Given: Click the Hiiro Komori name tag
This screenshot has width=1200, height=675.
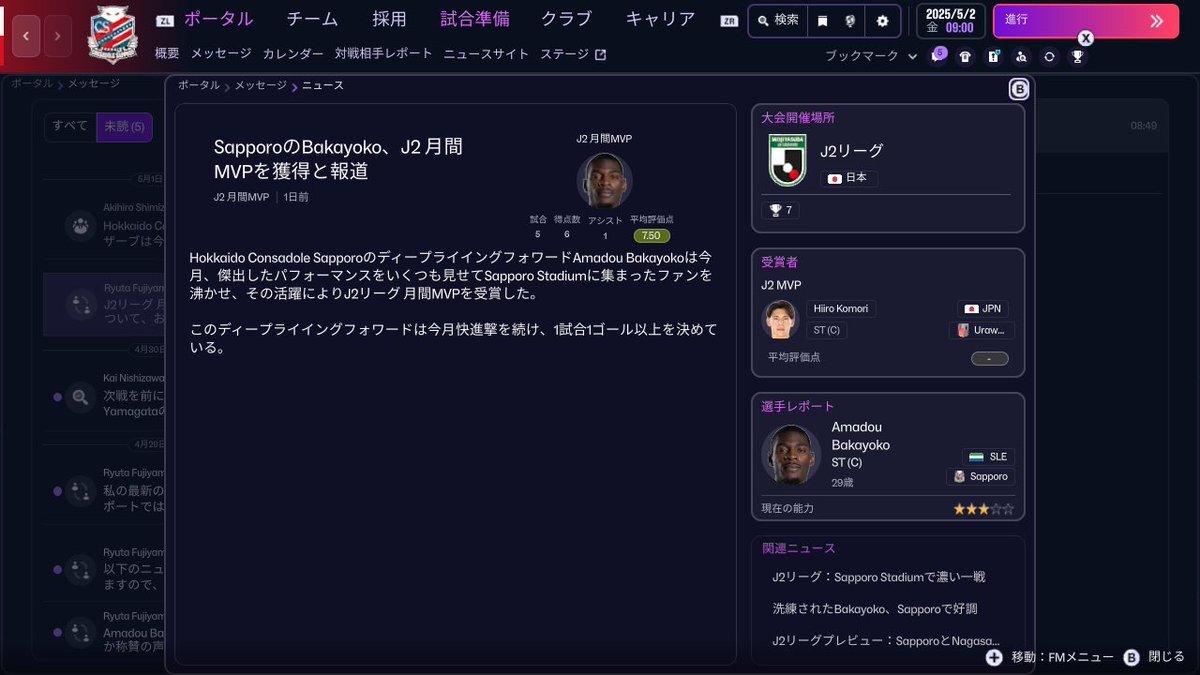Looking at the screenshot, I should click(x=841, y=309).
